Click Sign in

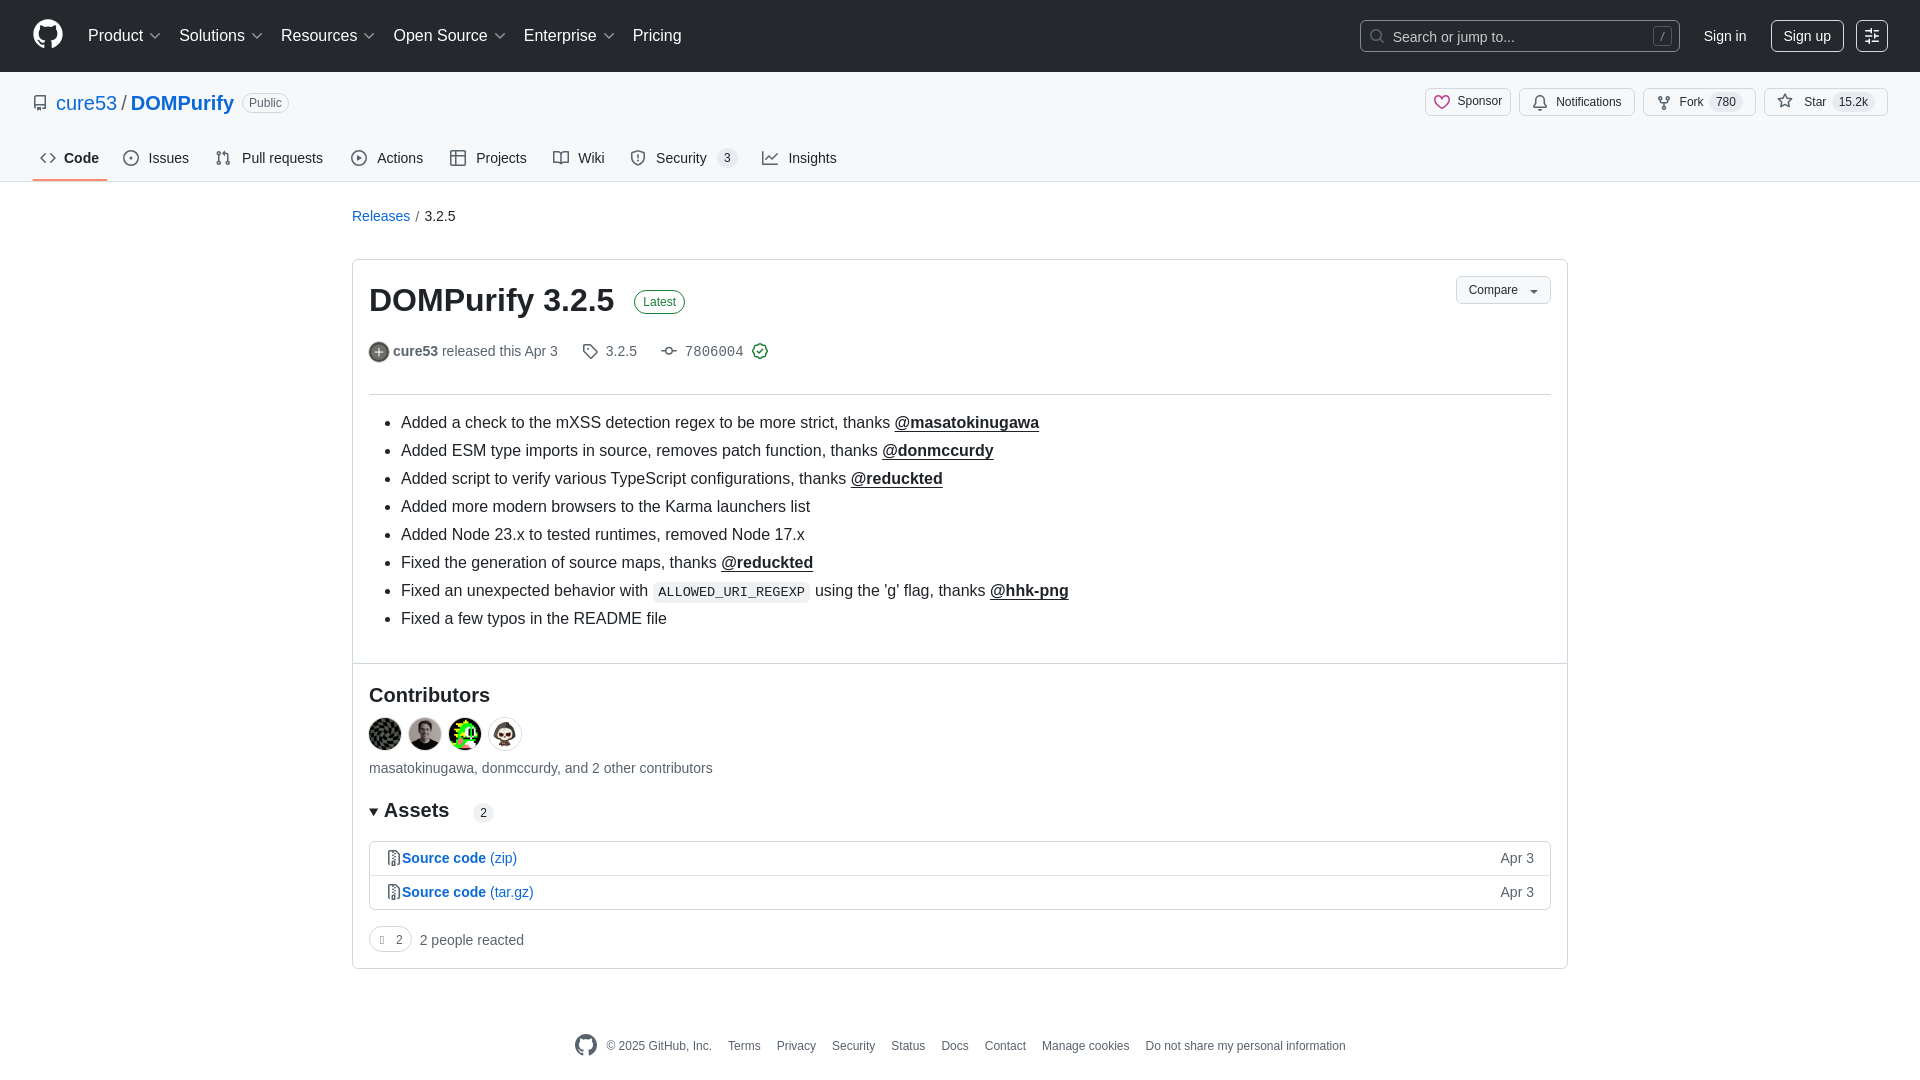click(x=1725, y=36)
